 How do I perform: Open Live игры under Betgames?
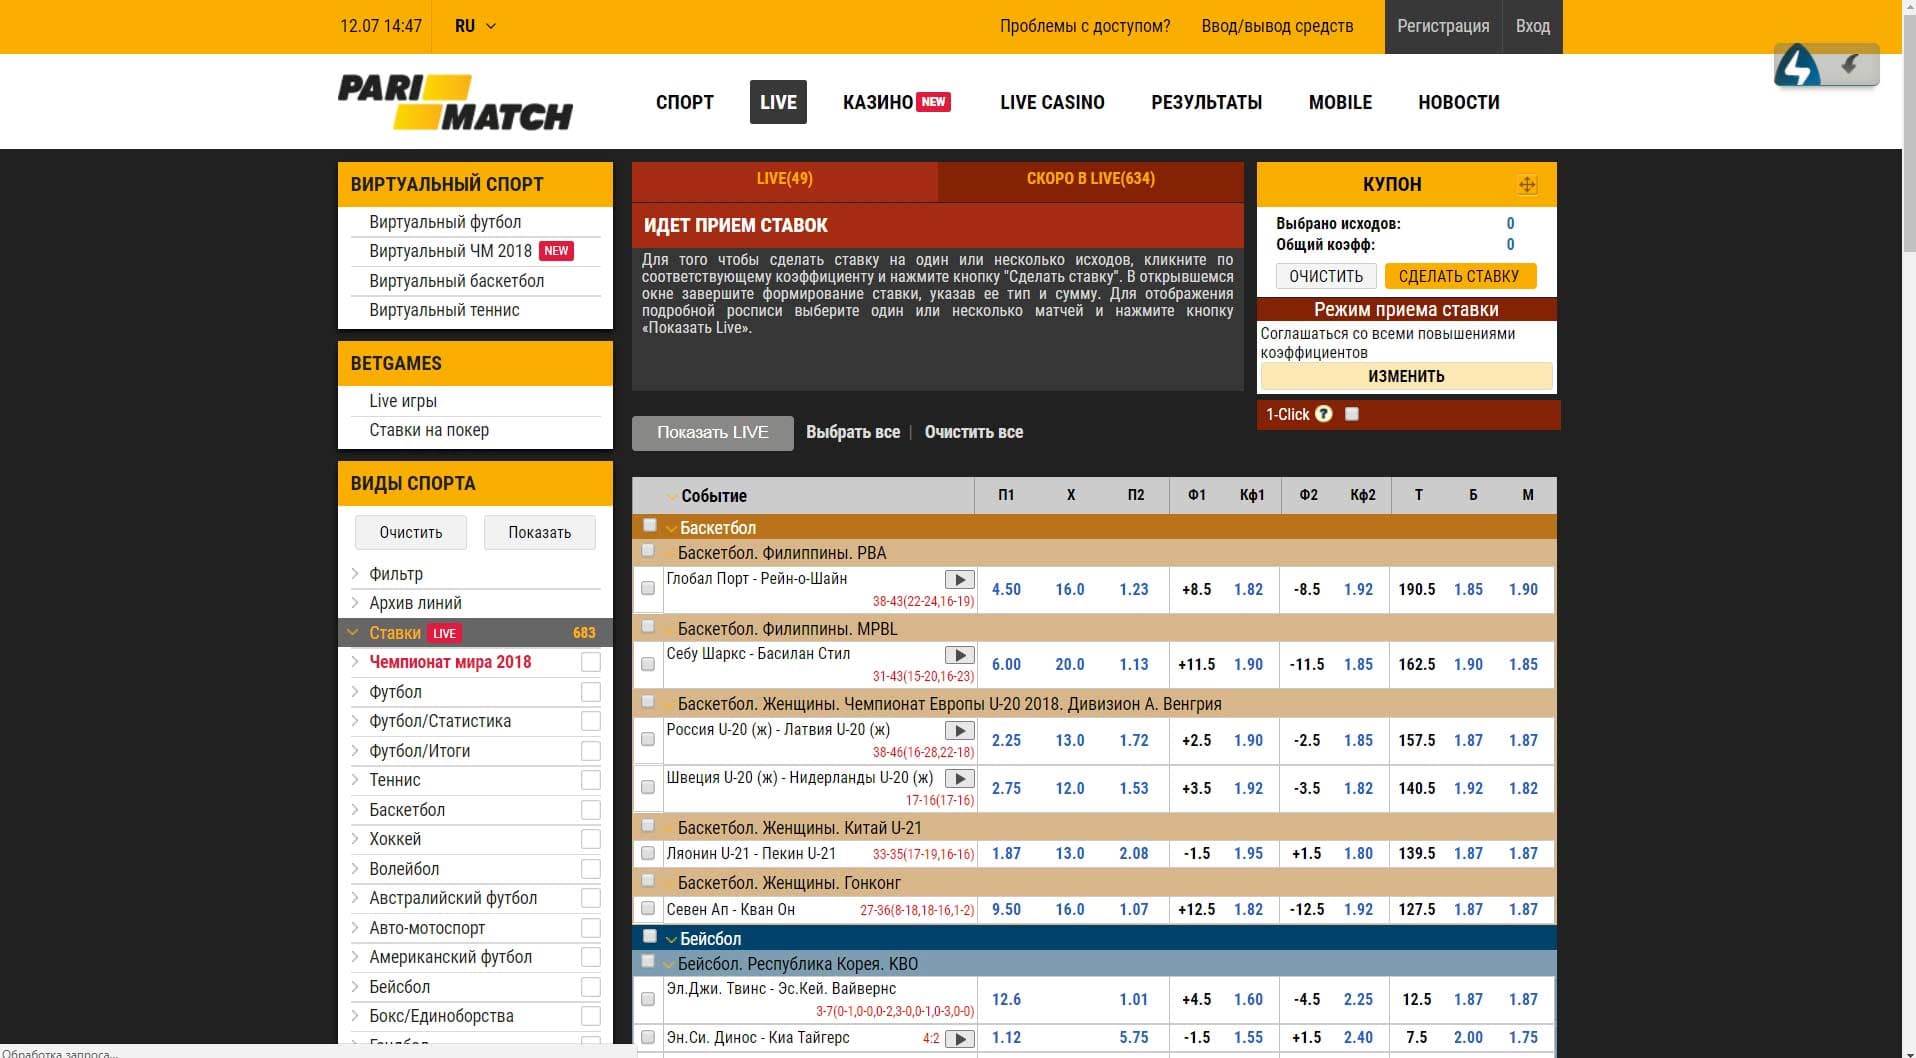coord(403,401)
